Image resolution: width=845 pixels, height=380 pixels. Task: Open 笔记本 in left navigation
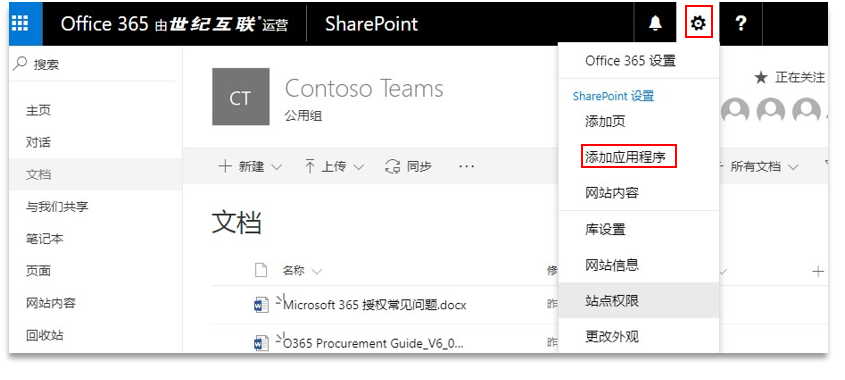click(45, 238)
